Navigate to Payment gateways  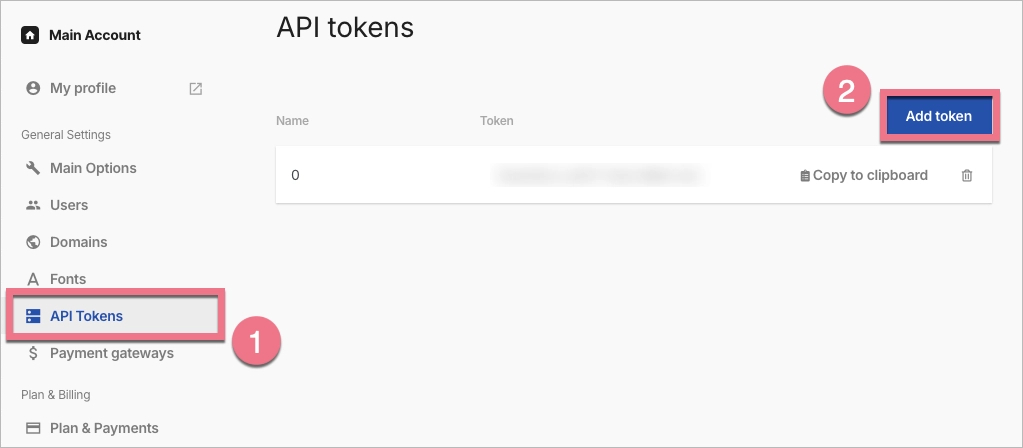pyautogui.click(x=112, y=353)
